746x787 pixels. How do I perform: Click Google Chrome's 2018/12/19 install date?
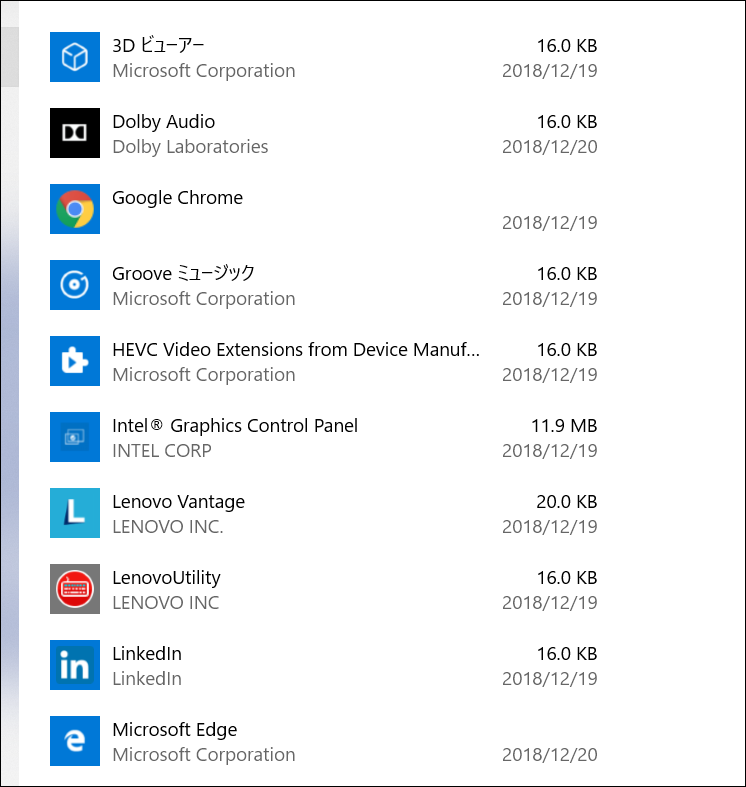pyautogui.click(x=550, y=223)
